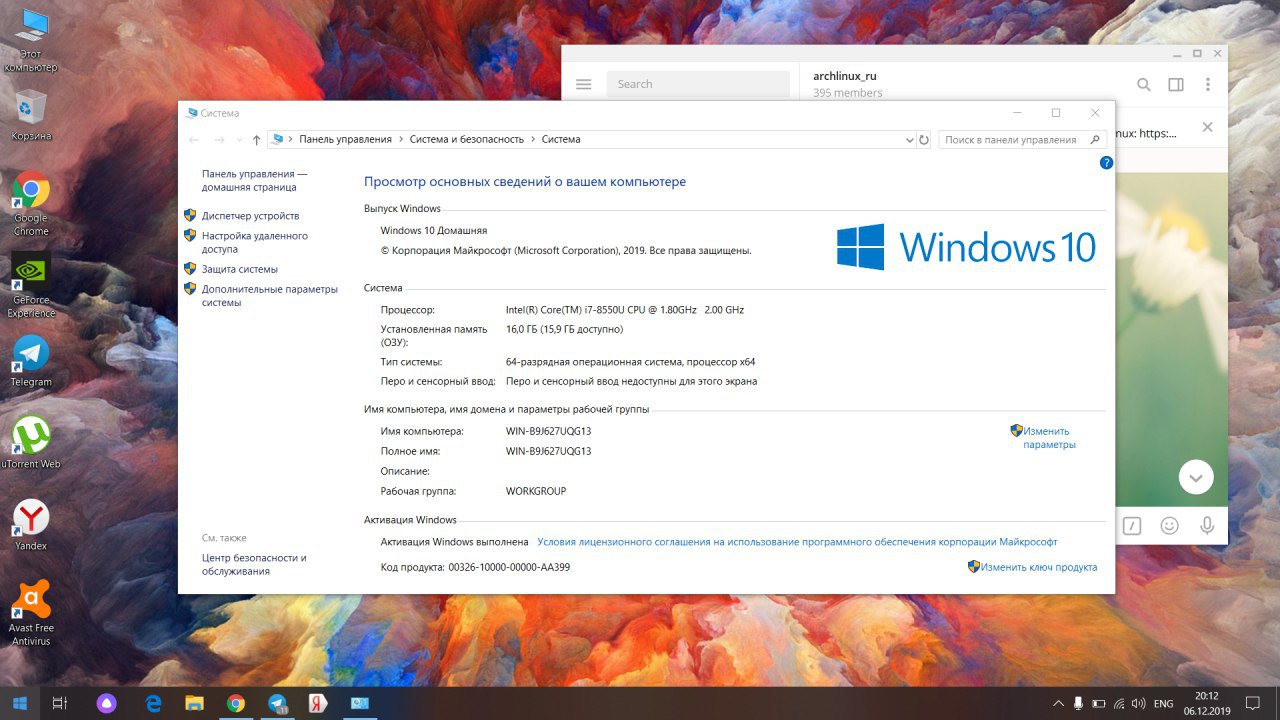Open Telegram desktop shortcut
The height and width of the screenshot is (720, 1280).
(31, 361)
